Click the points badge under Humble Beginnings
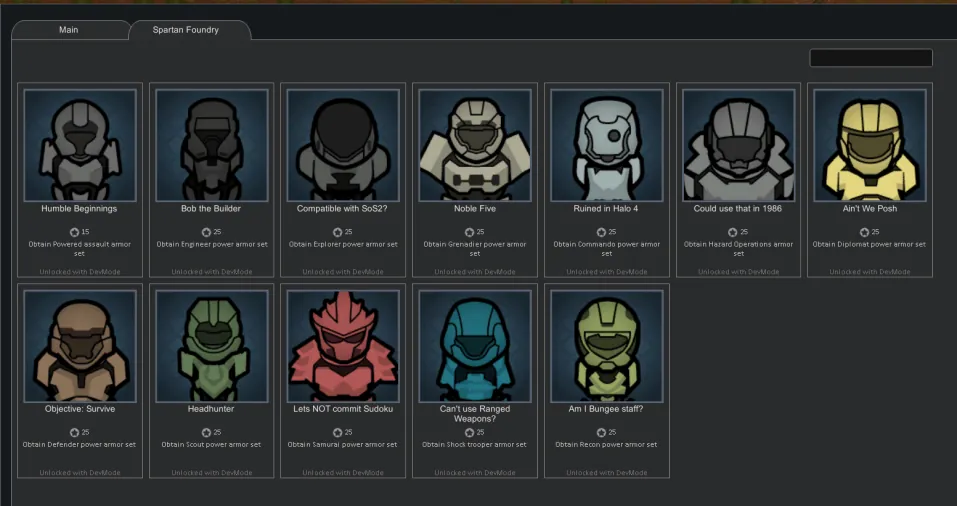Viewport: 957px width, 506px height. (79, 232)
